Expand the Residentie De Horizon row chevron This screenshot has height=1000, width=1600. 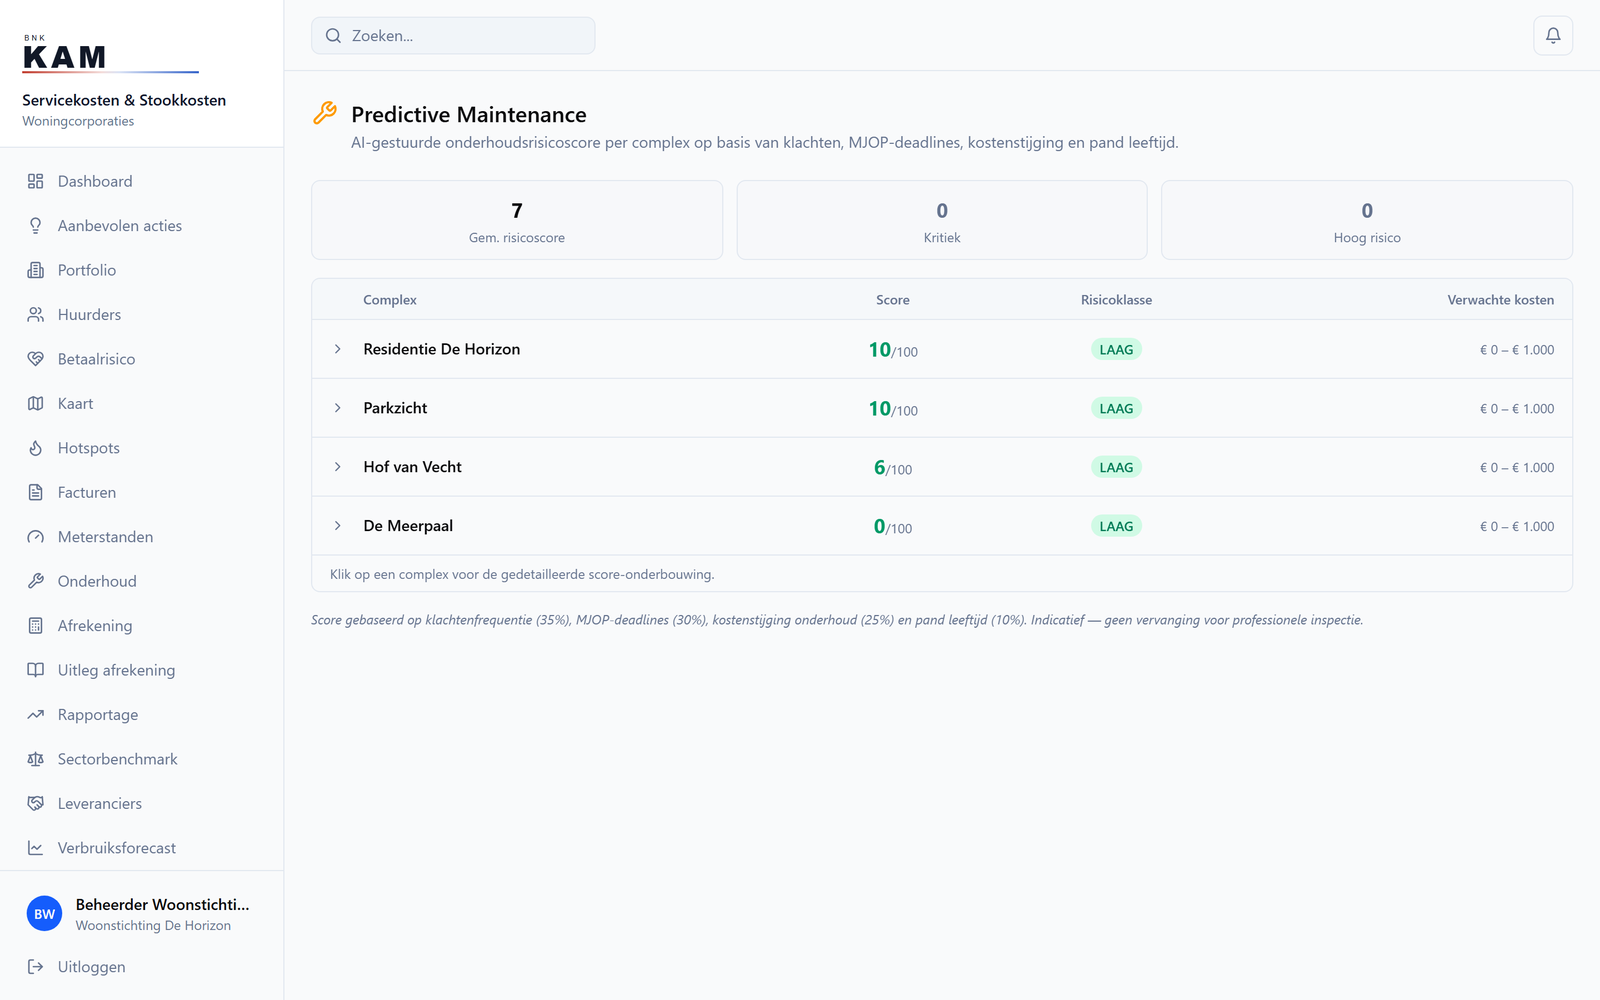pos(338,349)
